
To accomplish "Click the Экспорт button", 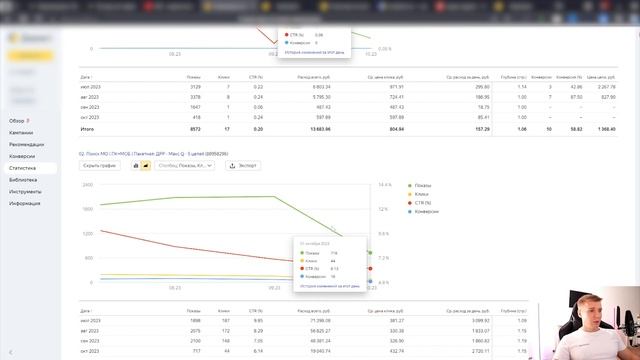I will pyautogui.click(x=243, y=166).
